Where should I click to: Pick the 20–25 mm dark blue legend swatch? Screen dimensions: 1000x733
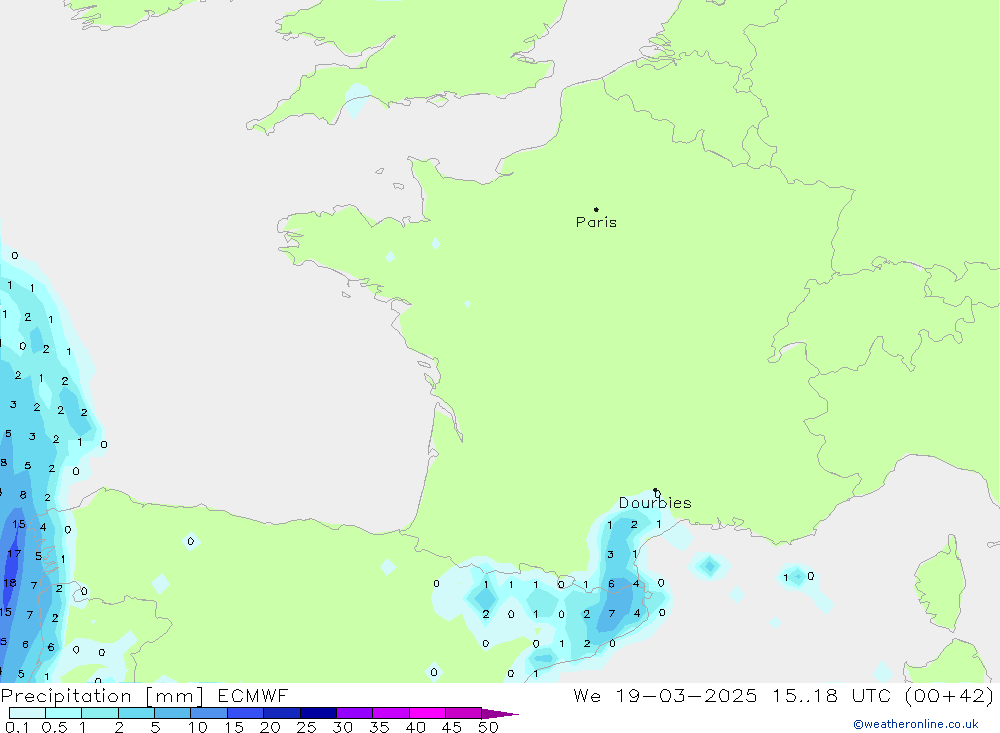pyautogui.click(x=282, y=713)
